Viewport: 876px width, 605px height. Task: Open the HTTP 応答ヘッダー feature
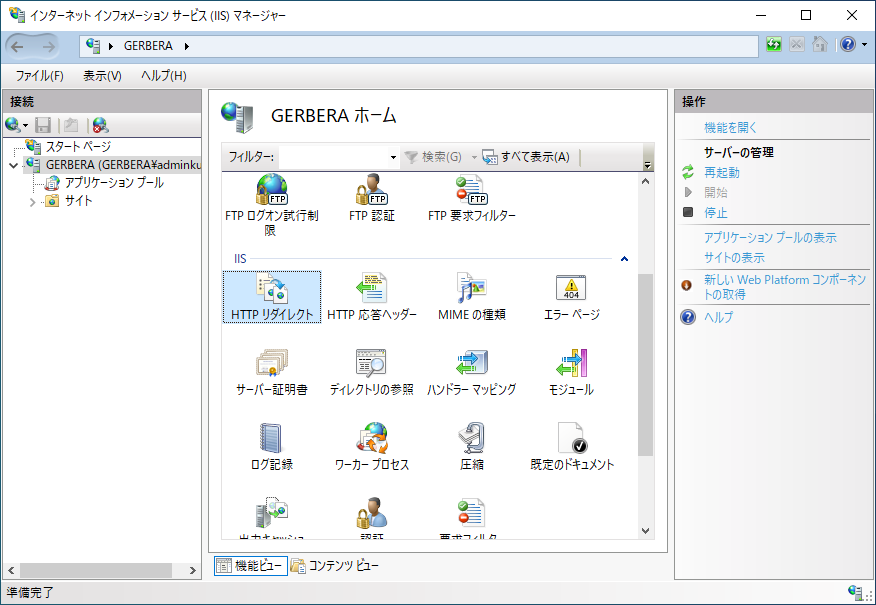click(x=372, y=297)
